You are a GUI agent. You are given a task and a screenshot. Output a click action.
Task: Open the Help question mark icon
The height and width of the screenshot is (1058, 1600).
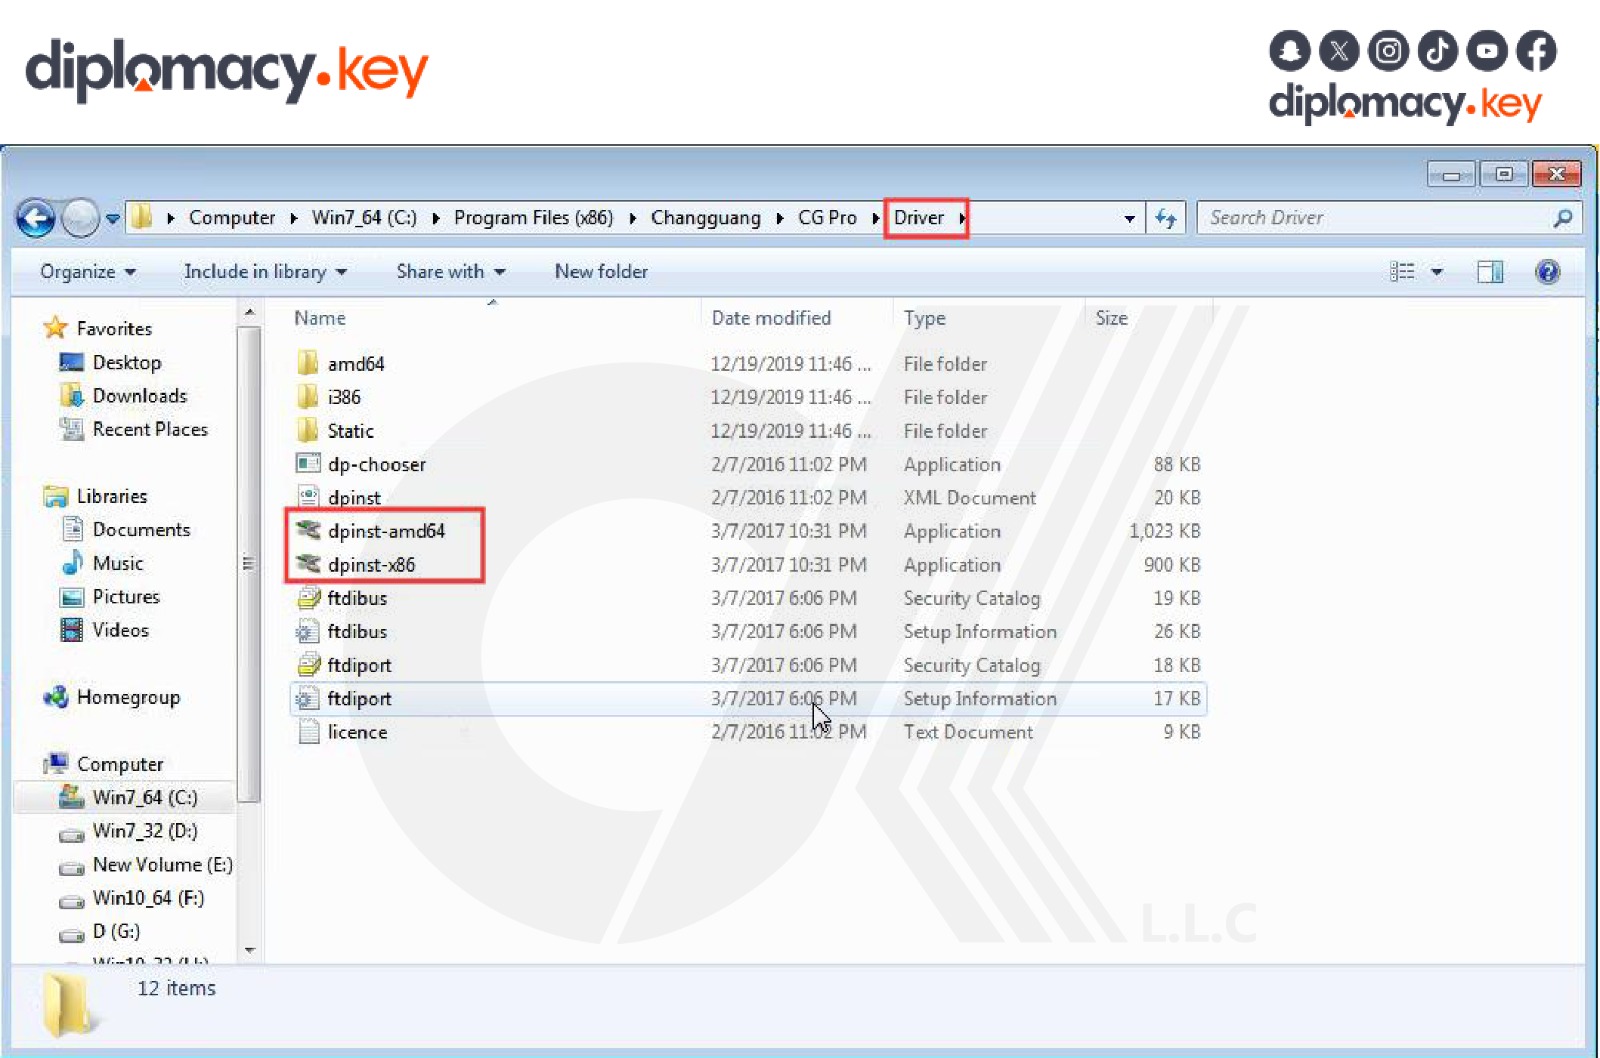pos(1547,272)
